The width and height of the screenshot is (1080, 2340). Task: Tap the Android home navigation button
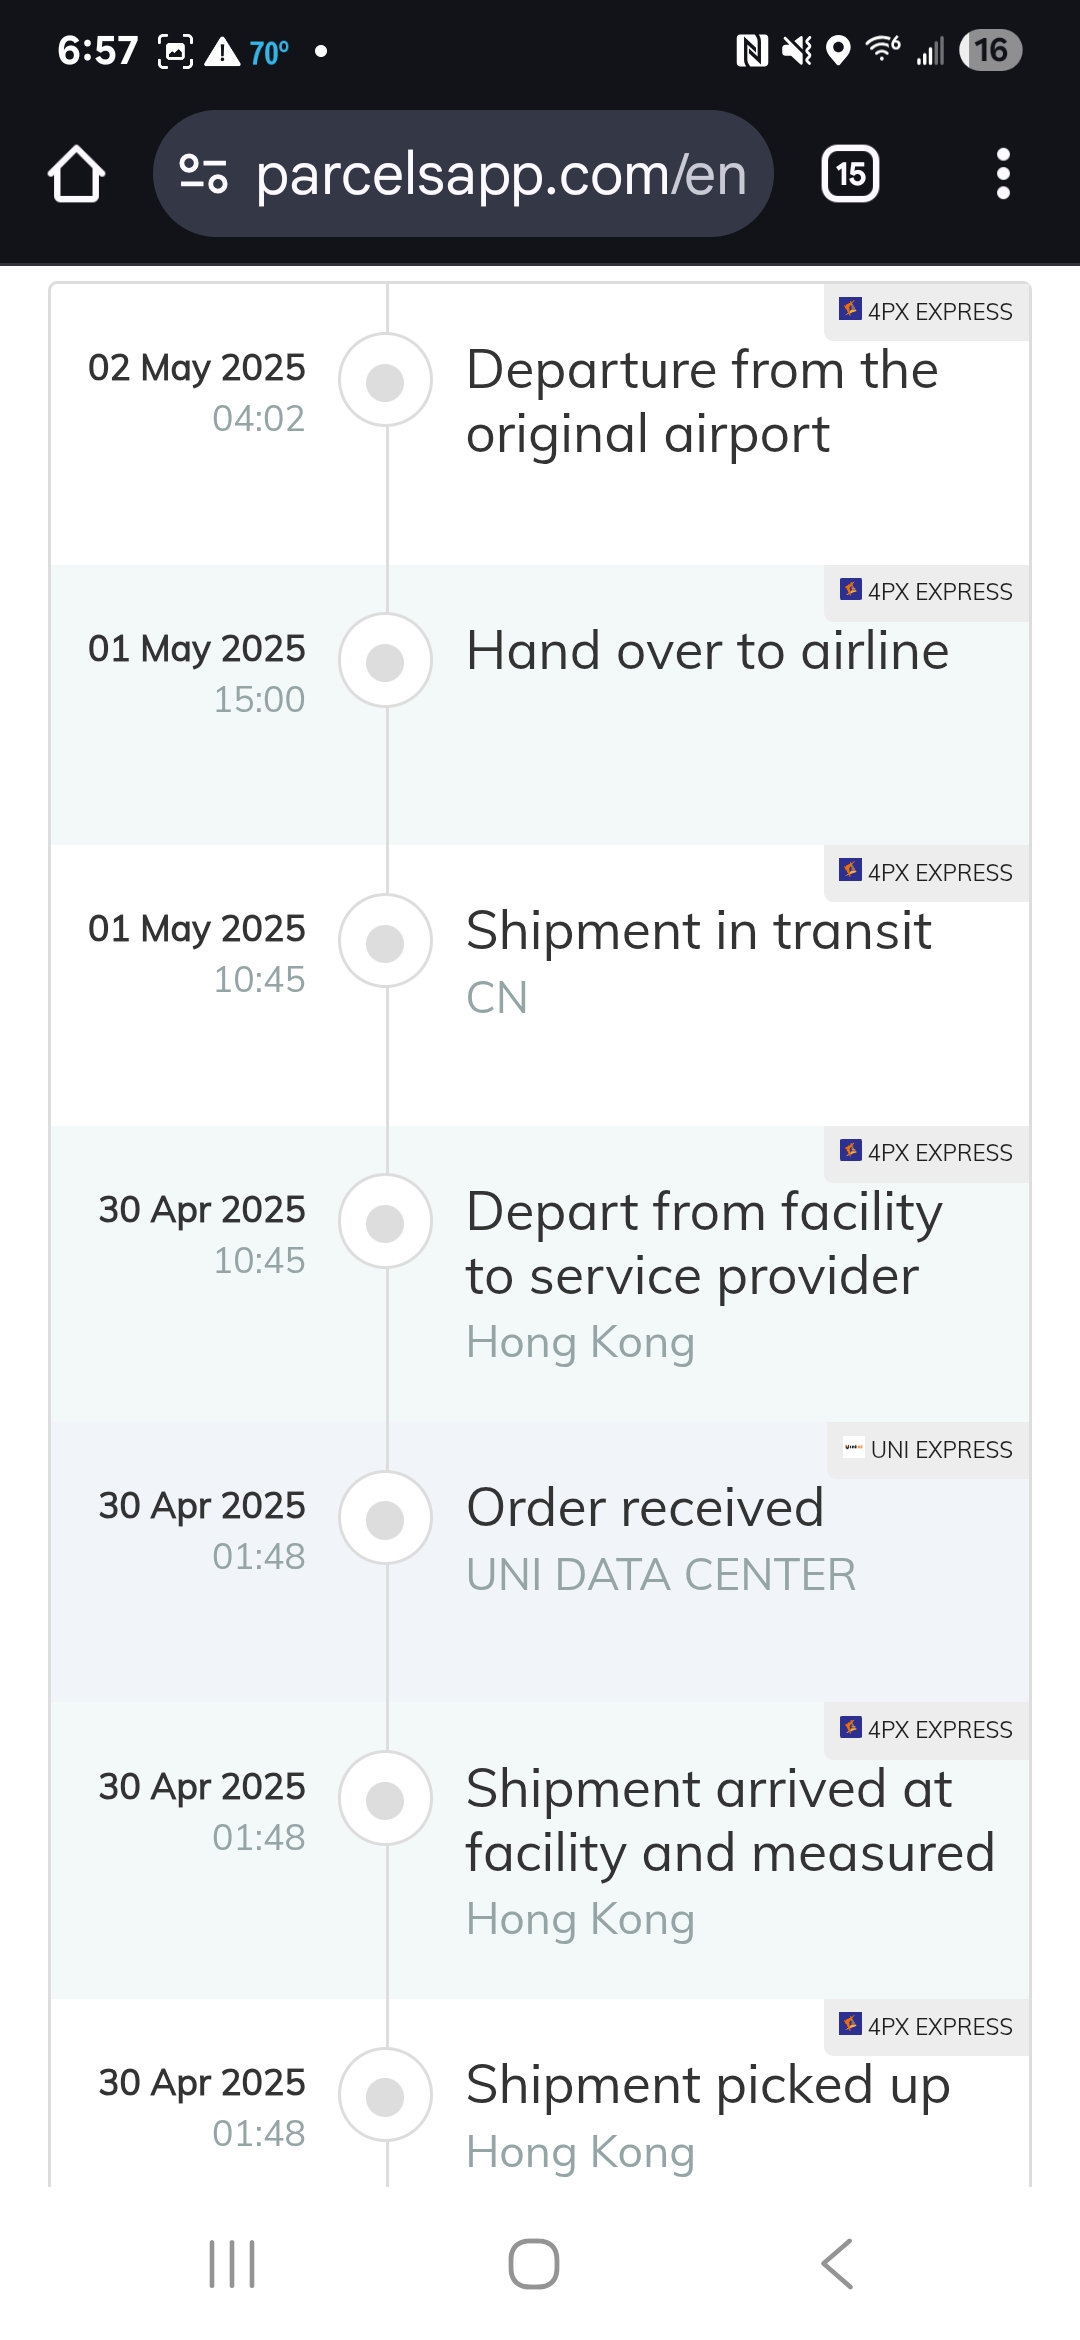pos(534,2264)
